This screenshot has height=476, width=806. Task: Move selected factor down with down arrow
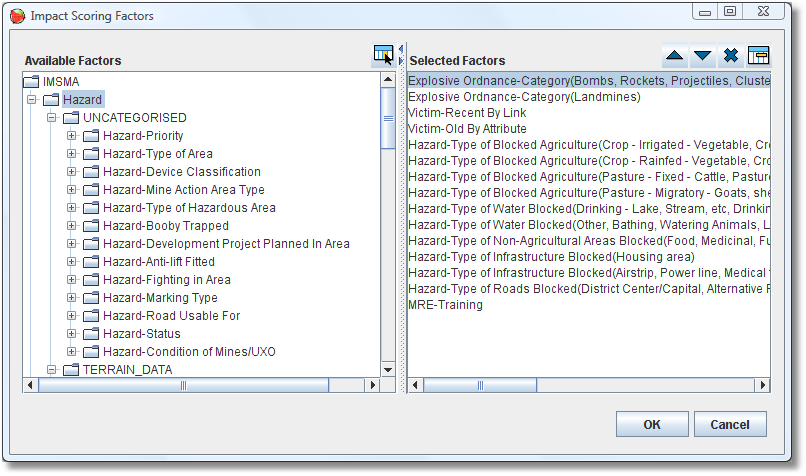(703, 56)
